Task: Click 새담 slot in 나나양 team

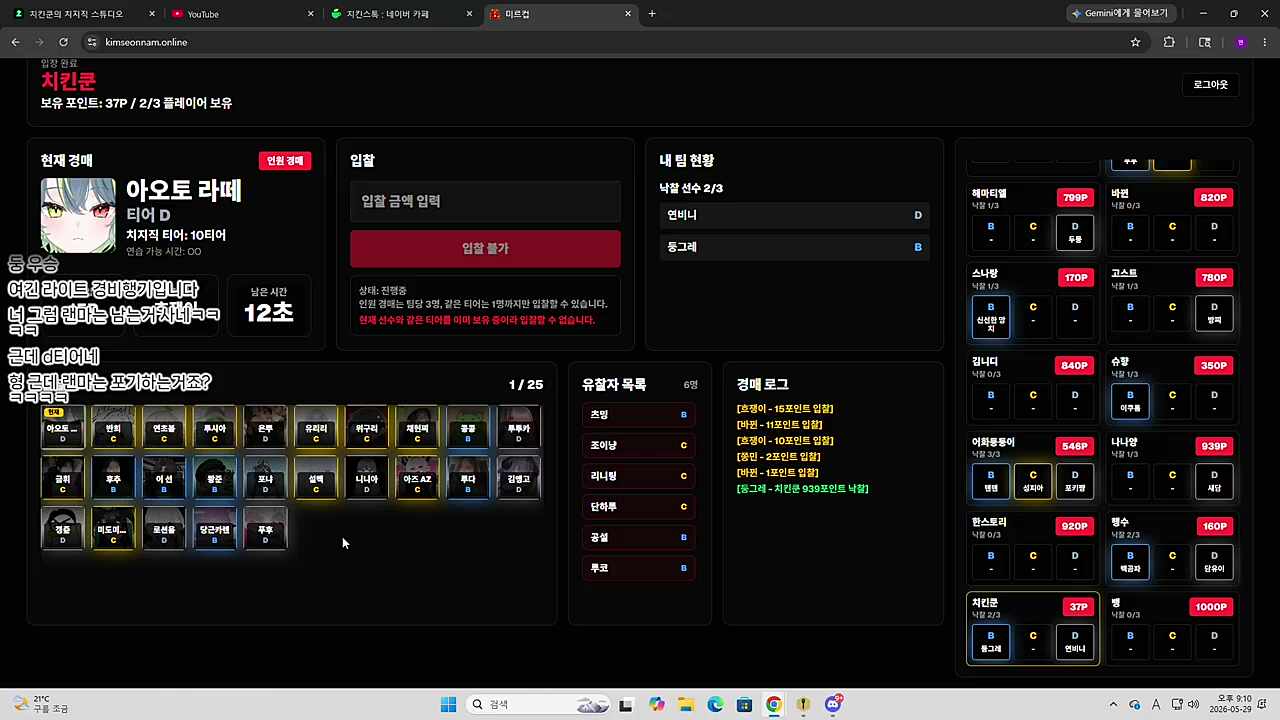Action: tap(1214, 482)
